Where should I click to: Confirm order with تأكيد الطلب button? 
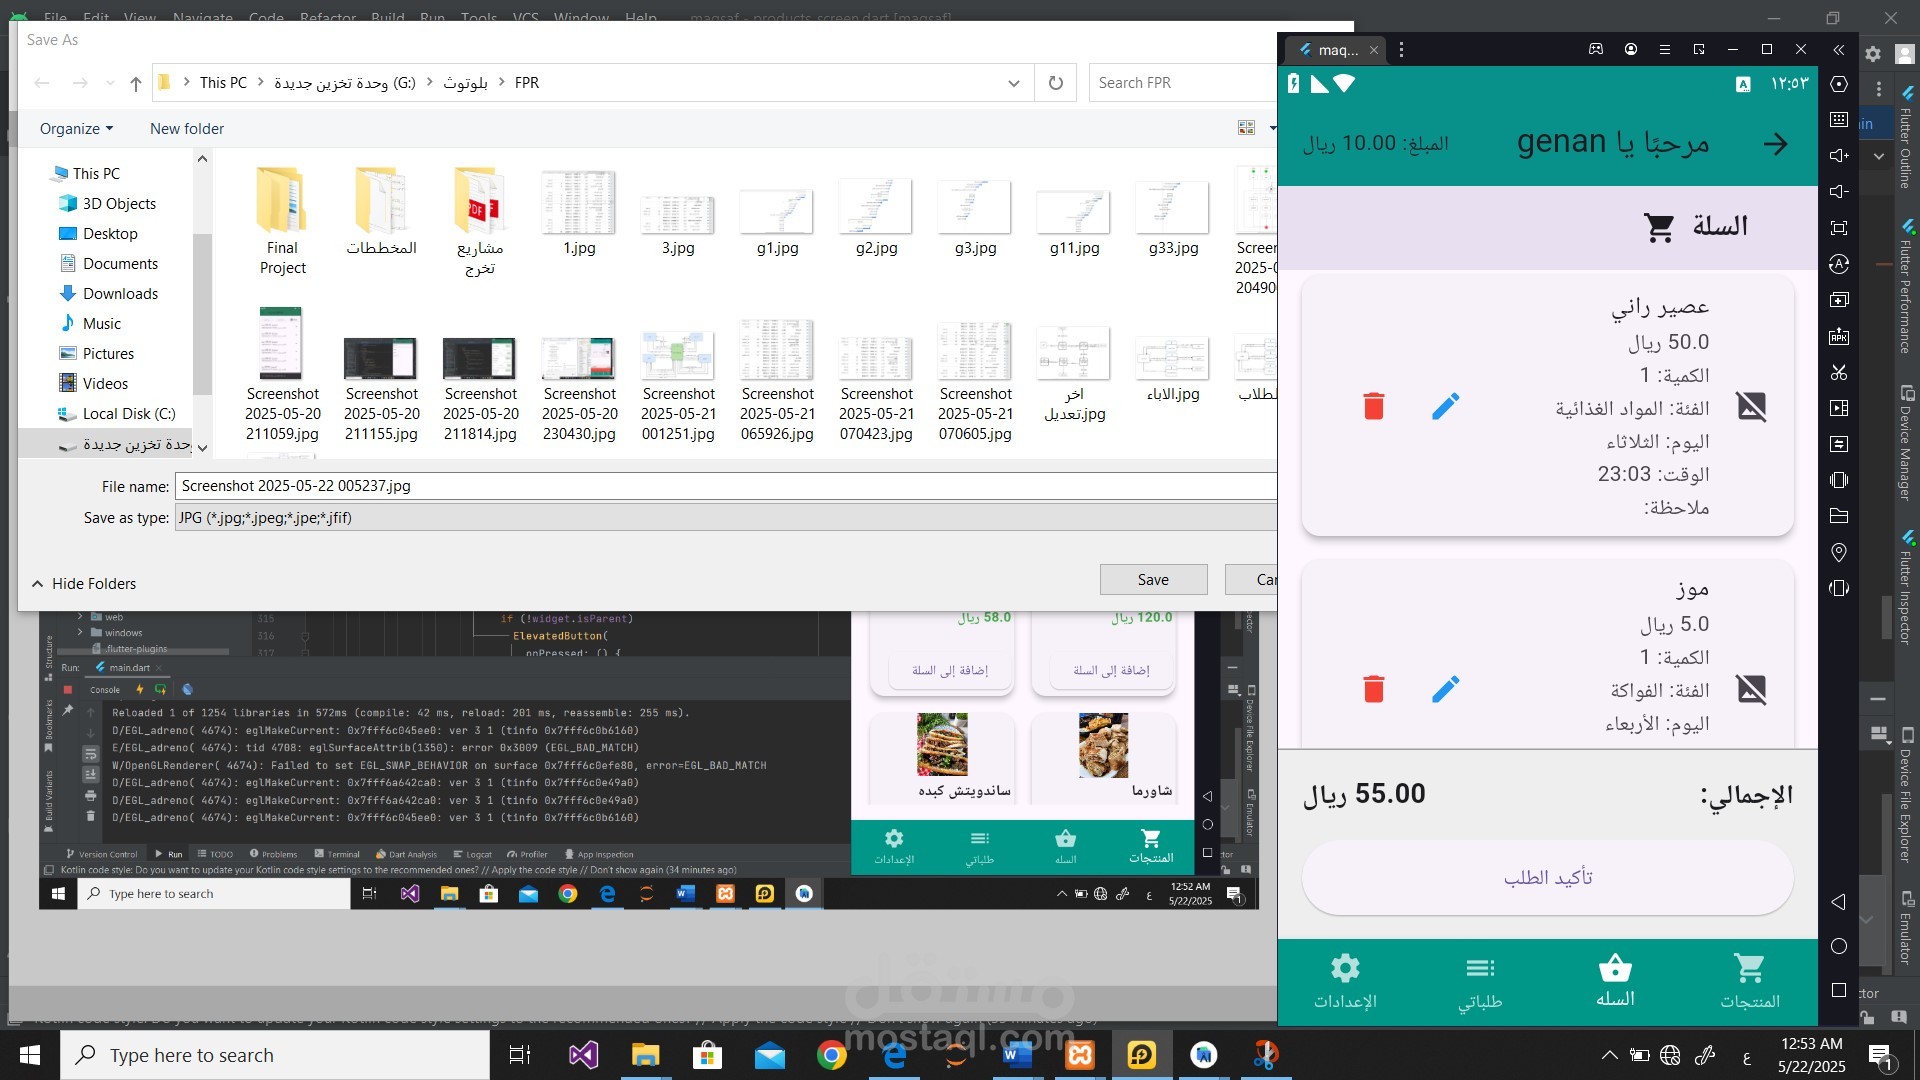(1547, 878)
